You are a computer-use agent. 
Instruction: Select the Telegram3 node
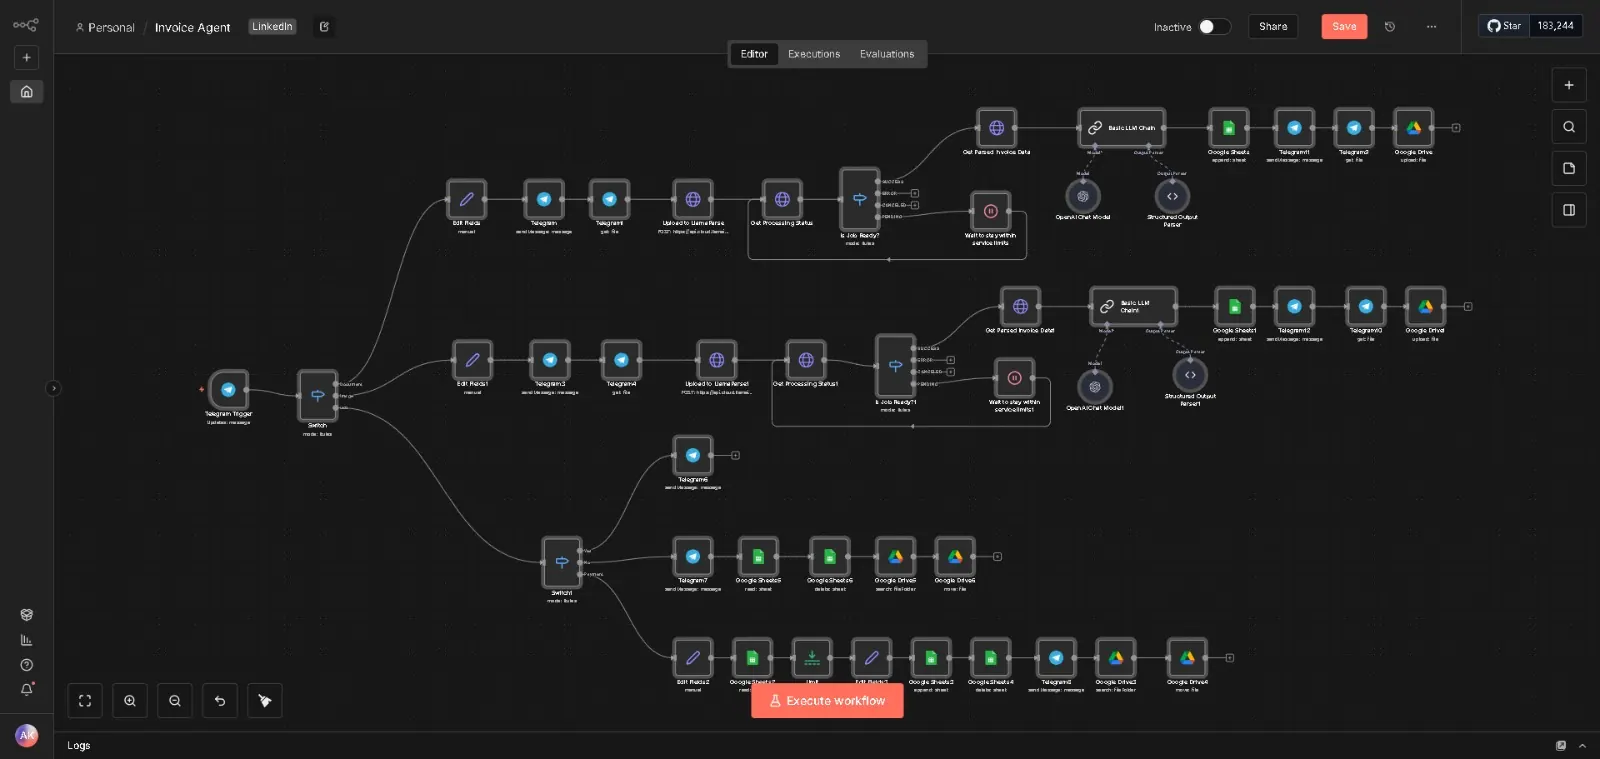pos(550,360)
